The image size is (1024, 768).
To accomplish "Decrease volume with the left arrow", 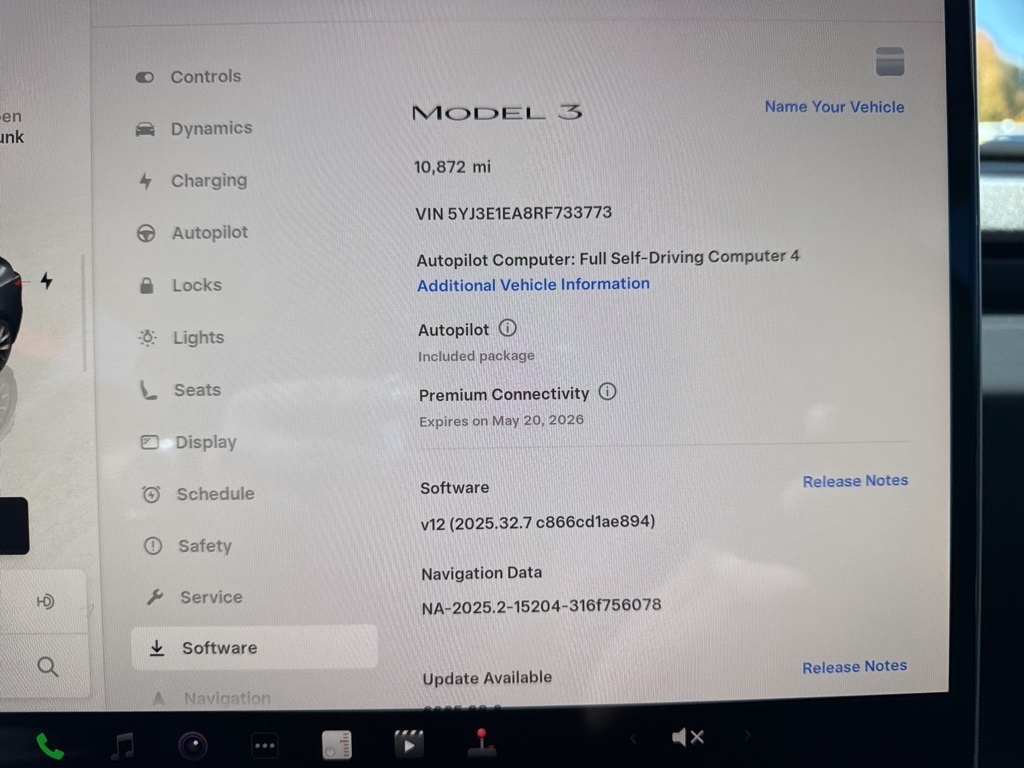I will (x=631, y=739).
